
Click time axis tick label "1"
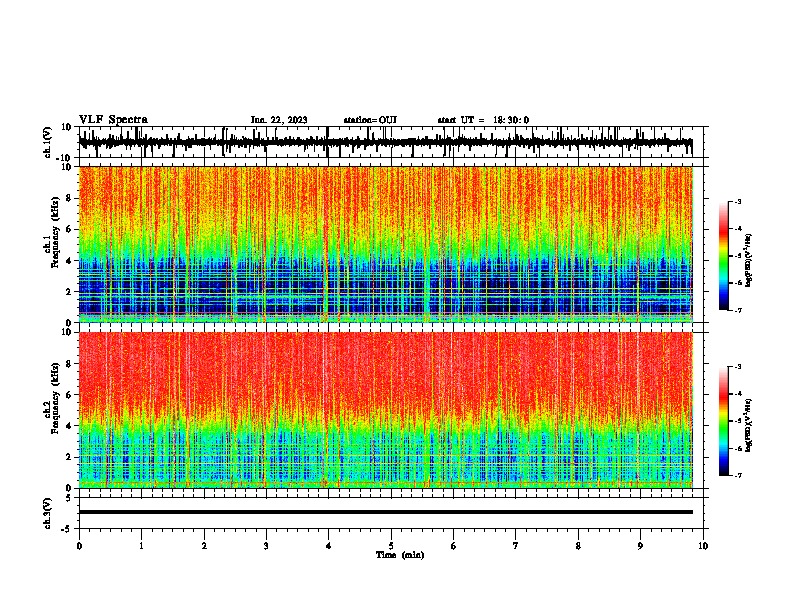[x=141, y=546]
